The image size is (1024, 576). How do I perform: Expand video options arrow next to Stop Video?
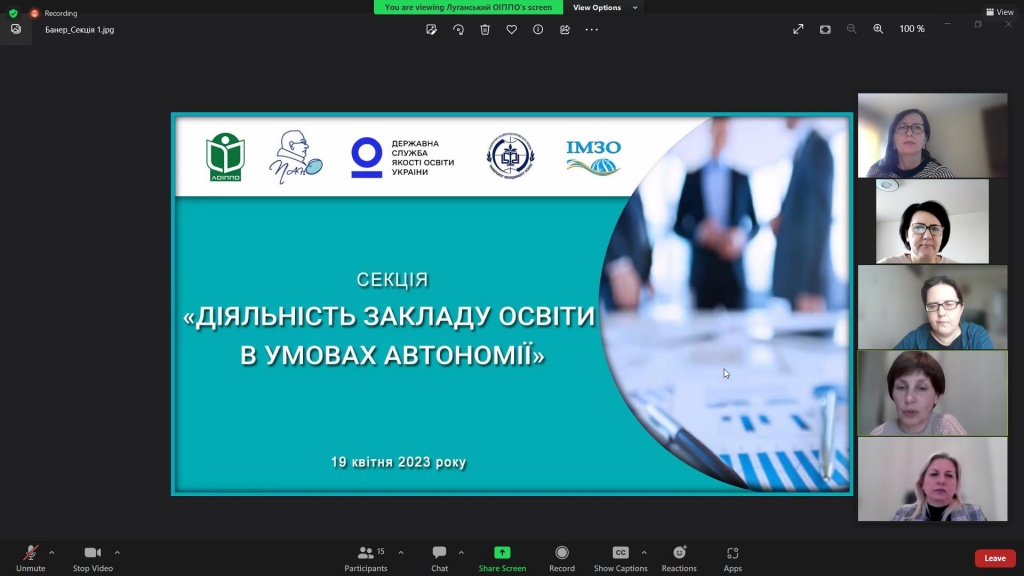[x=117, y=552]
